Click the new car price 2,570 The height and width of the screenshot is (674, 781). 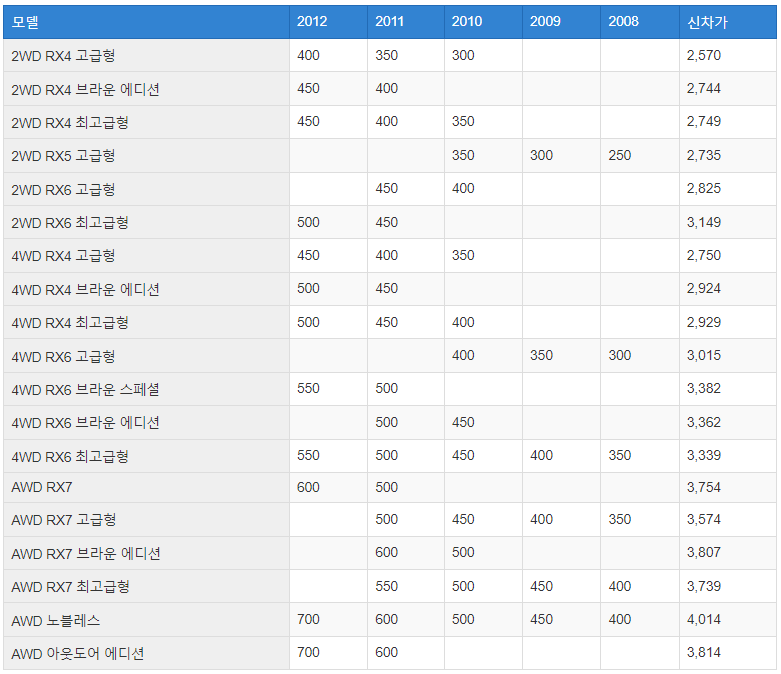tap(704, 55)
